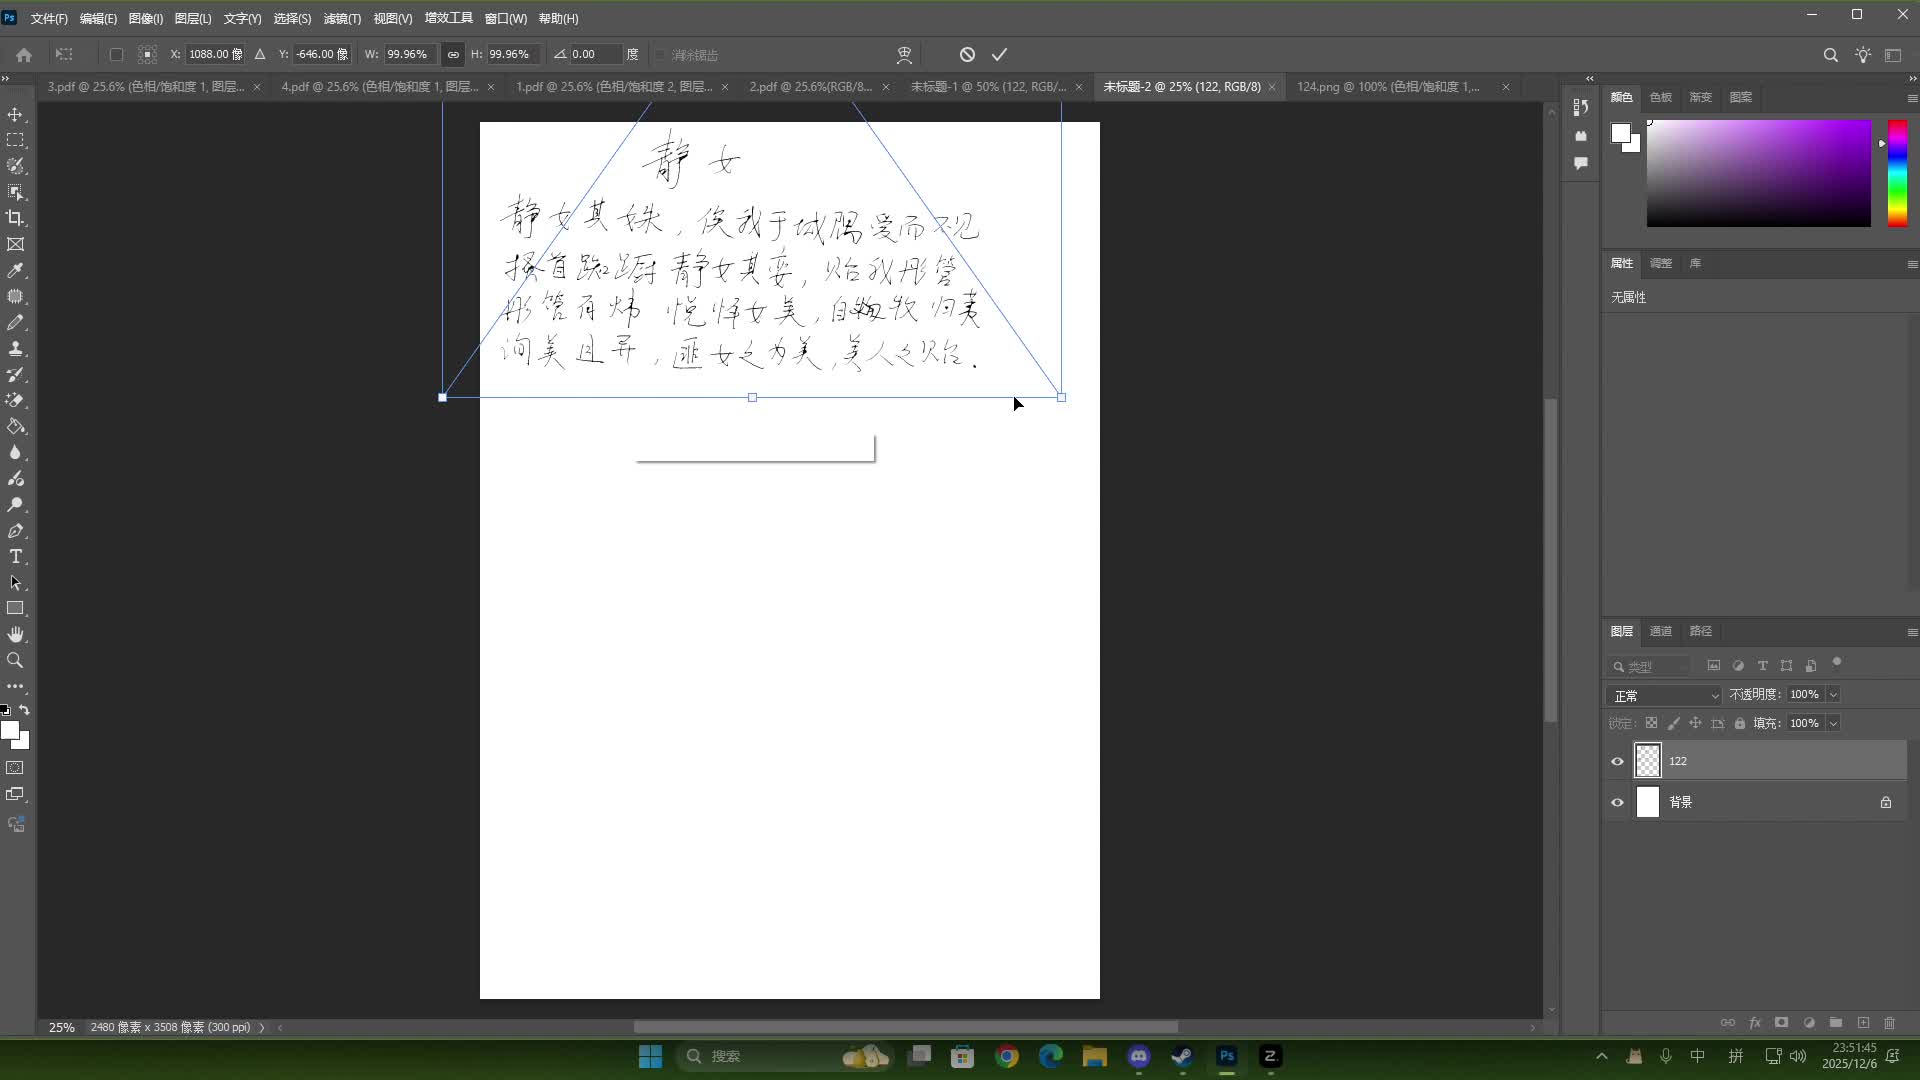Click the X position input field

tap(208, 55)
